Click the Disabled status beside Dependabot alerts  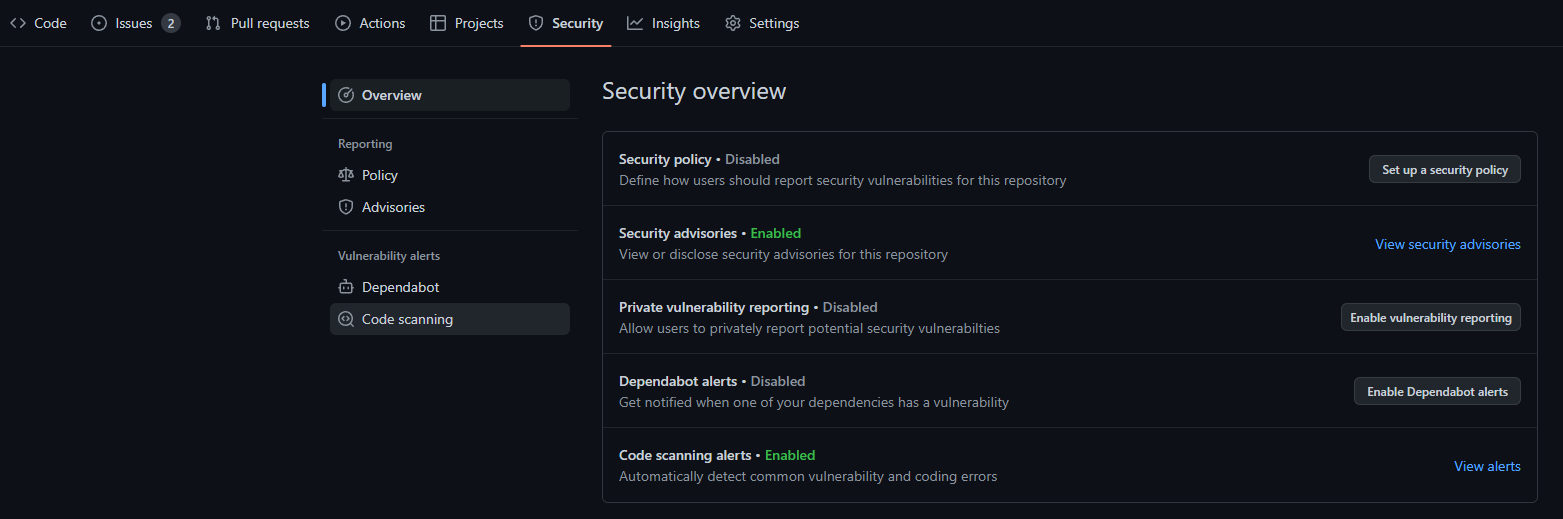click(x=778, y=381)
